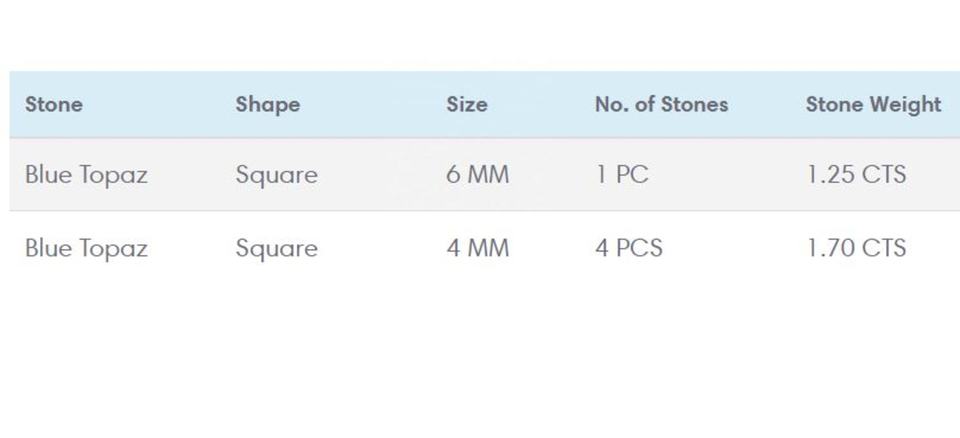Click the 6 MM size cell
The width and height of the screenshot is (960, 438).
point(477,175)
